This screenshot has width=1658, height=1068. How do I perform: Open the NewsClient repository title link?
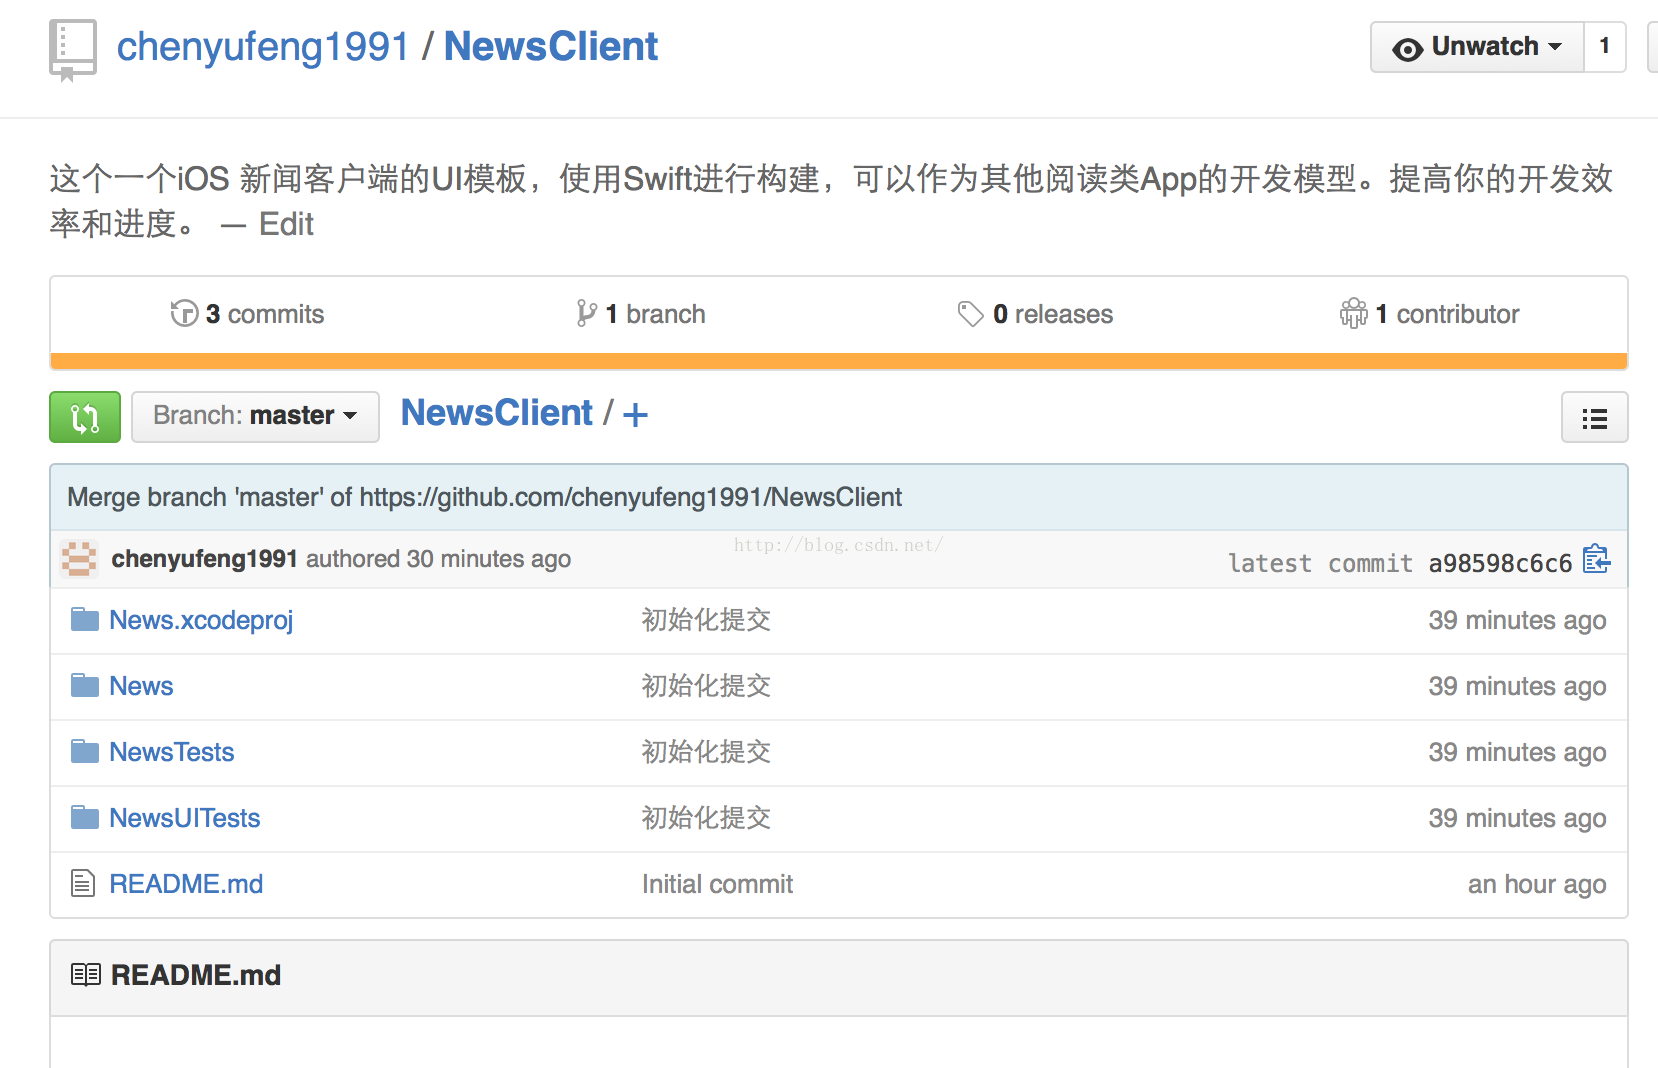pos(551,46)
